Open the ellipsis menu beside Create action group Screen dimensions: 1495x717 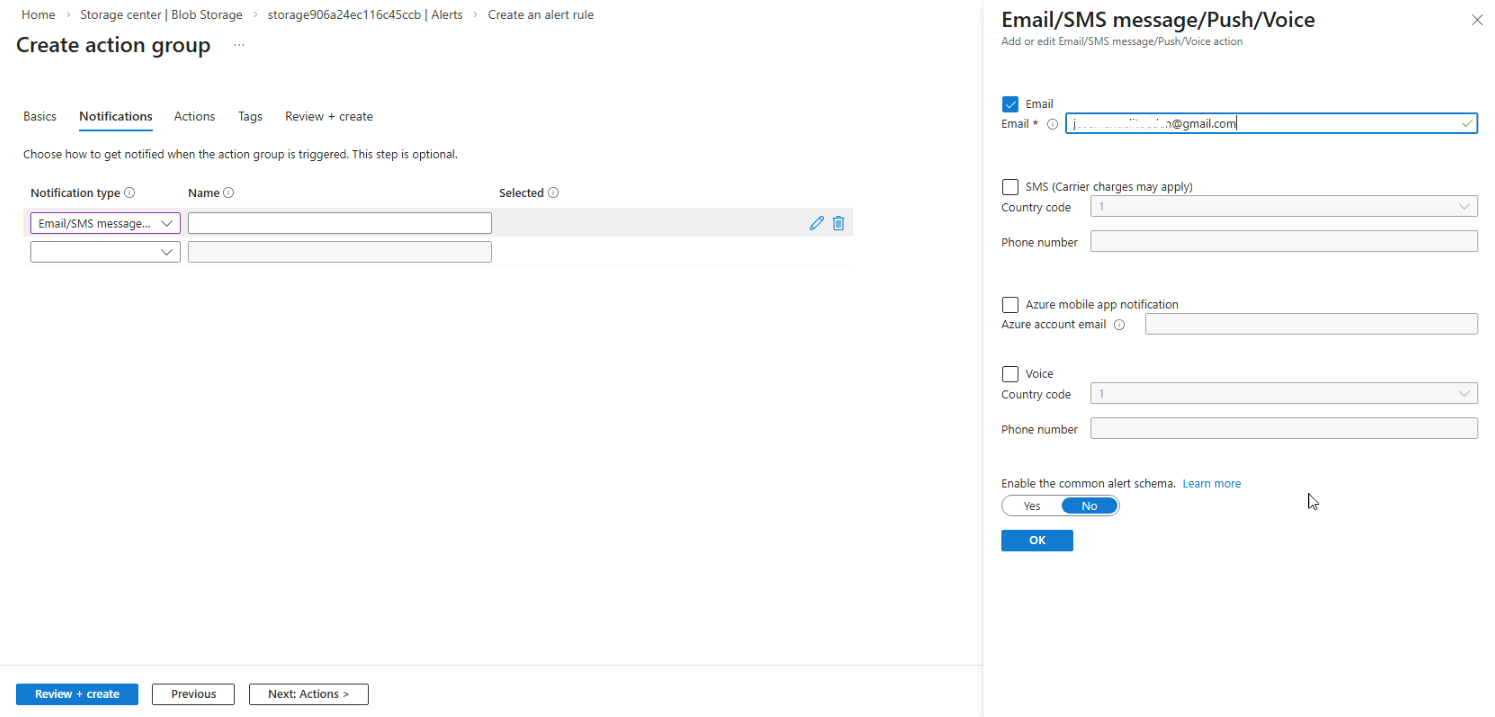(x=239, y=46)
